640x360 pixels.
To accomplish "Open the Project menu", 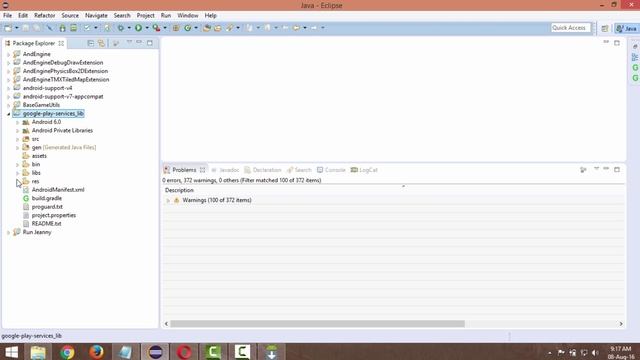I will 145,16.
